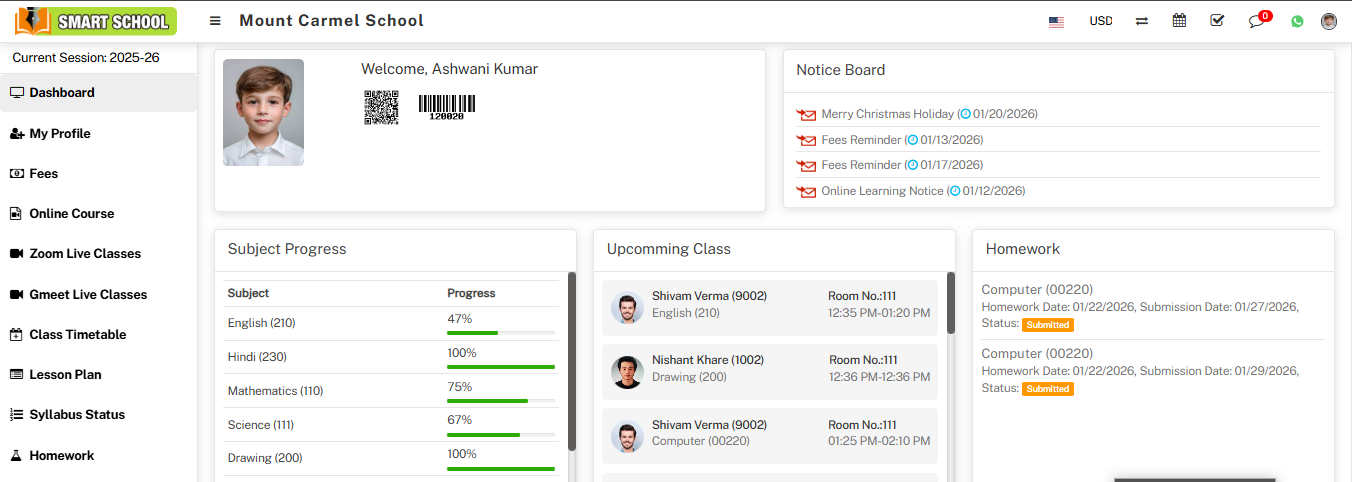This screenshot has width=1352, height=482.
Task: Click the student barcode 120020
Action: click(x=446, y=107)
